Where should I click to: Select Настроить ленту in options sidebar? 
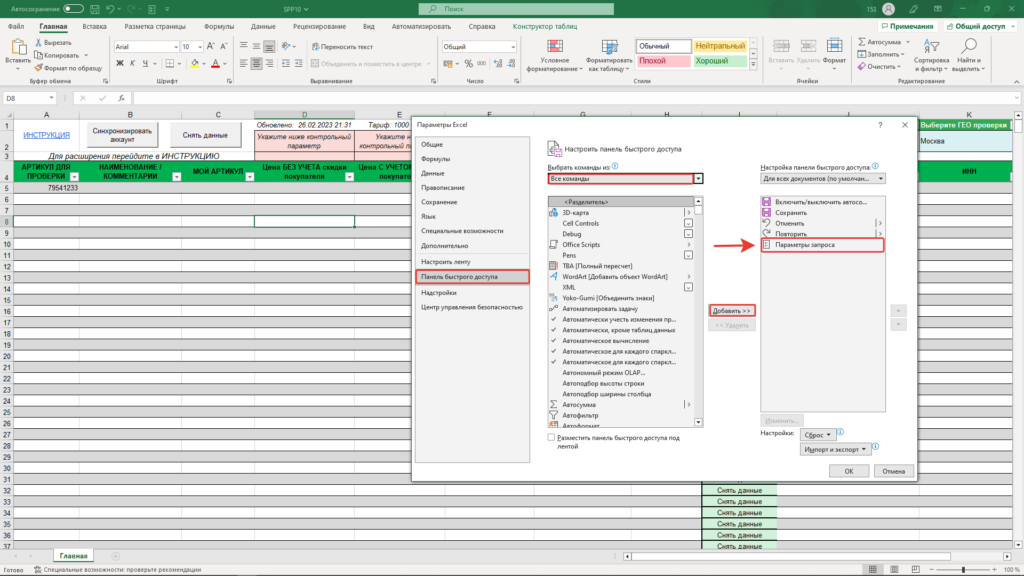[x=472, y=262]
